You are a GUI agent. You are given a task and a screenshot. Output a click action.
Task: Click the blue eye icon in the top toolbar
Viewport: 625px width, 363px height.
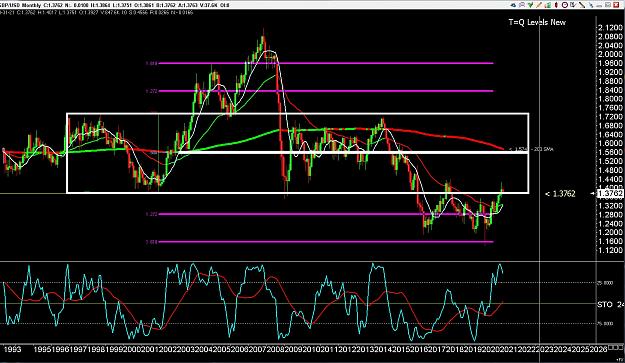tap(513, 5)
